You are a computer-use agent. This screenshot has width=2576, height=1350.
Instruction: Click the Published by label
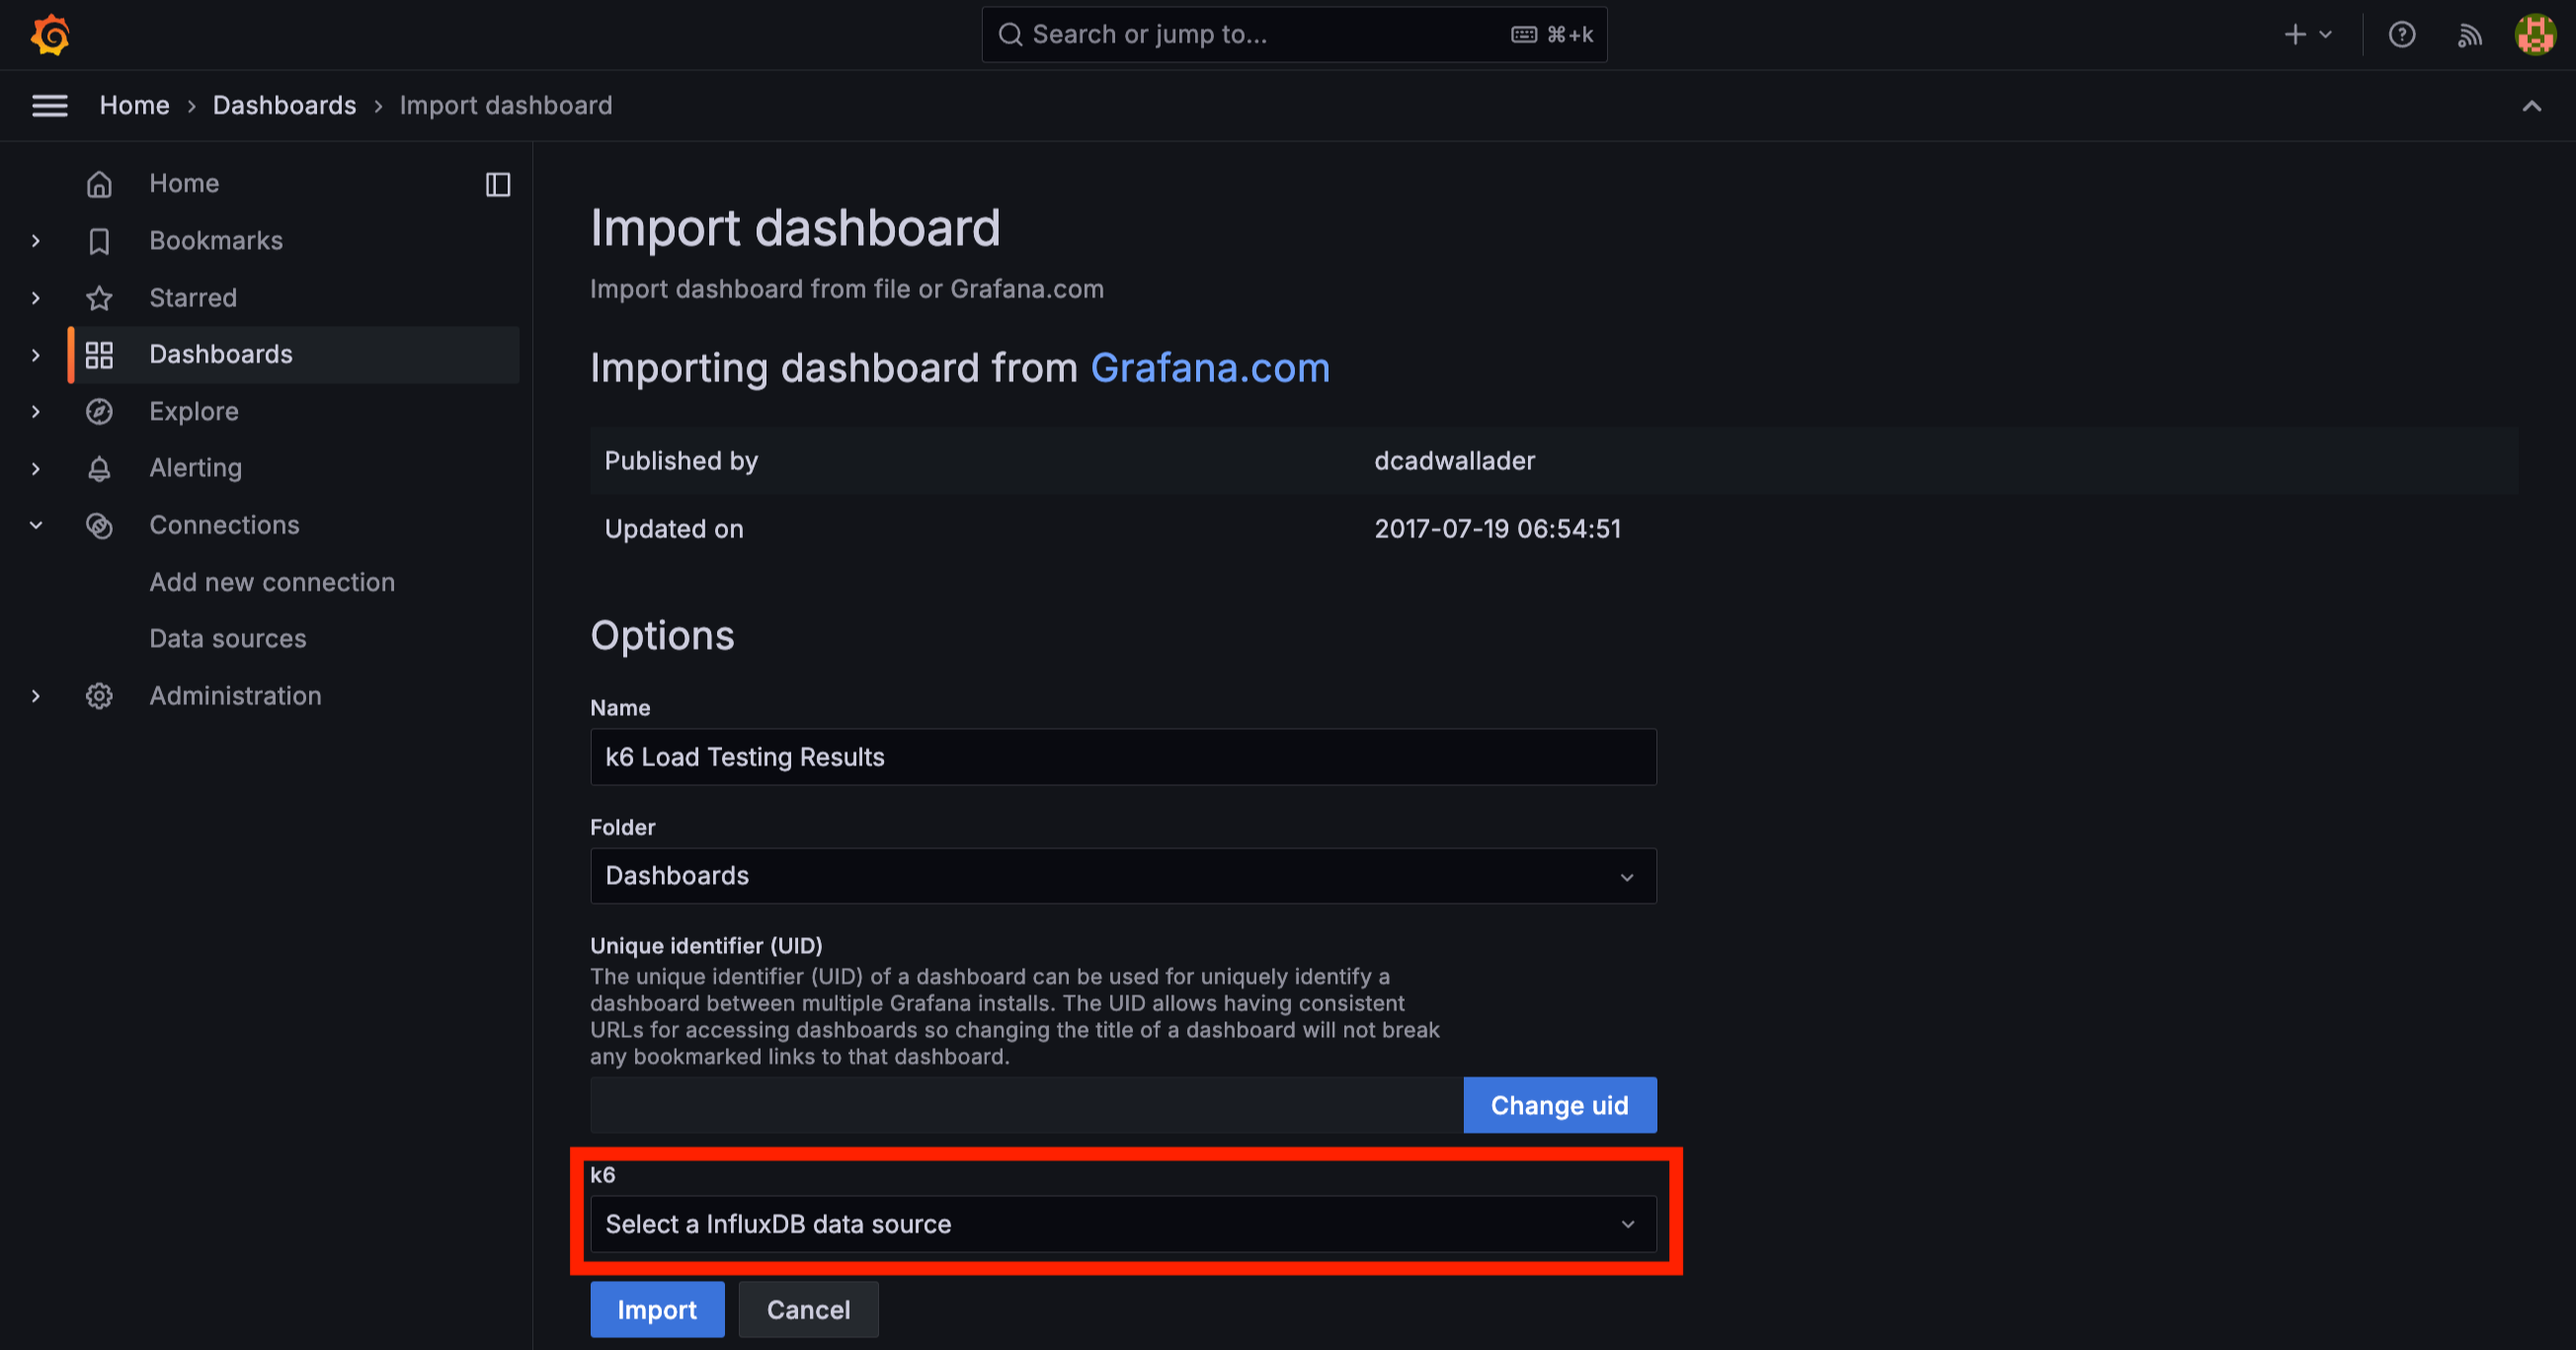(x=681, y=461)
